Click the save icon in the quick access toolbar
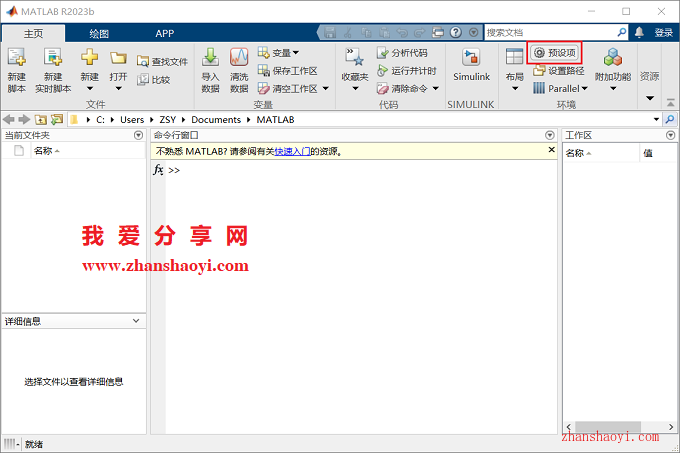 click(x=330, y=33)
